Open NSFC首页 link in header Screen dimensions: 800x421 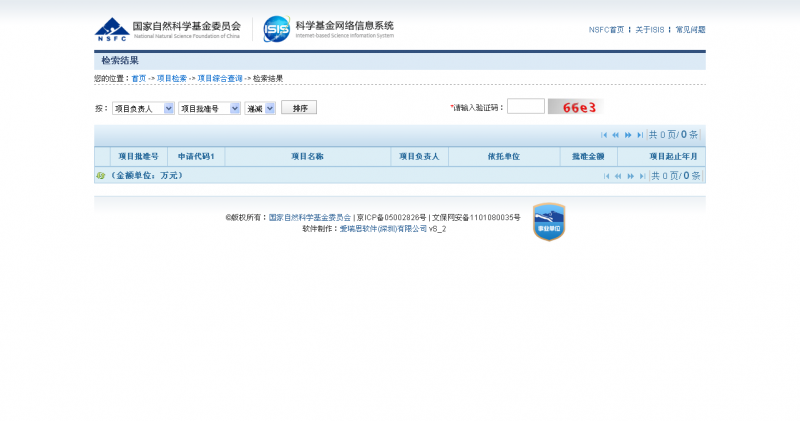(x=606, y=30)
